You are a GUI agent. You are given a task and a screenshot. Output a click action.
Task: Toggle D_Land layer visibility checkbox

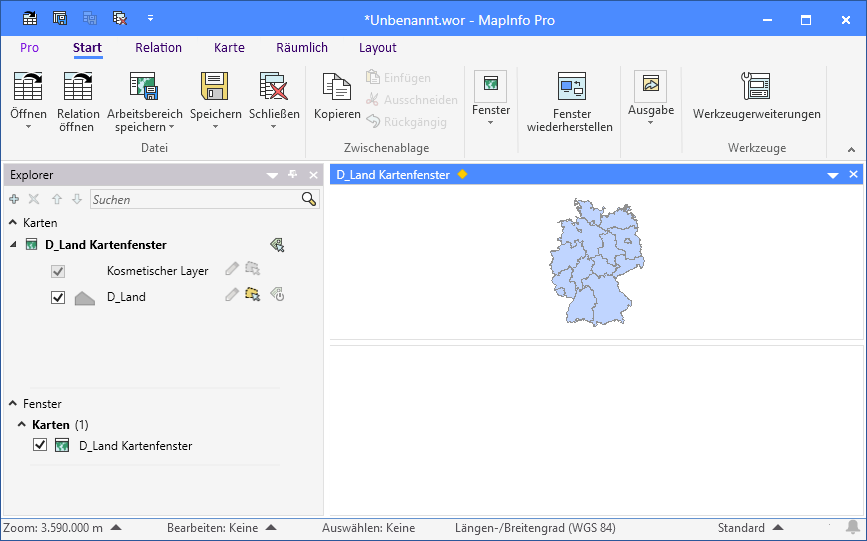58,298
